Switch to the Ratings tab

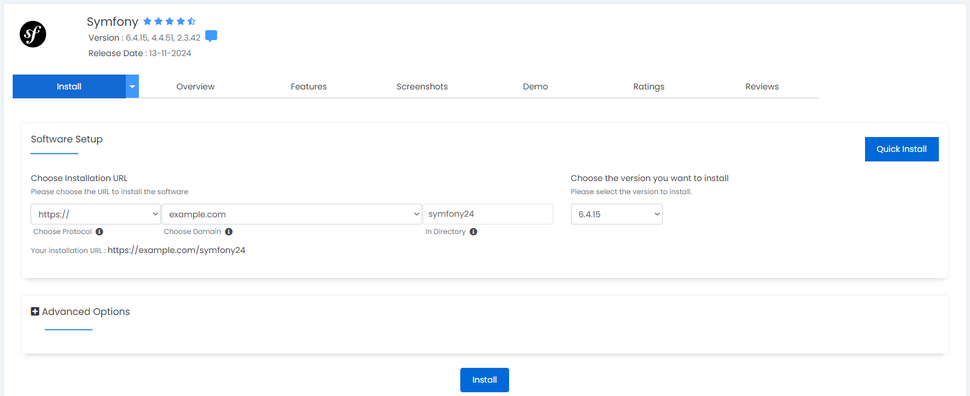(x=649, y=87)
